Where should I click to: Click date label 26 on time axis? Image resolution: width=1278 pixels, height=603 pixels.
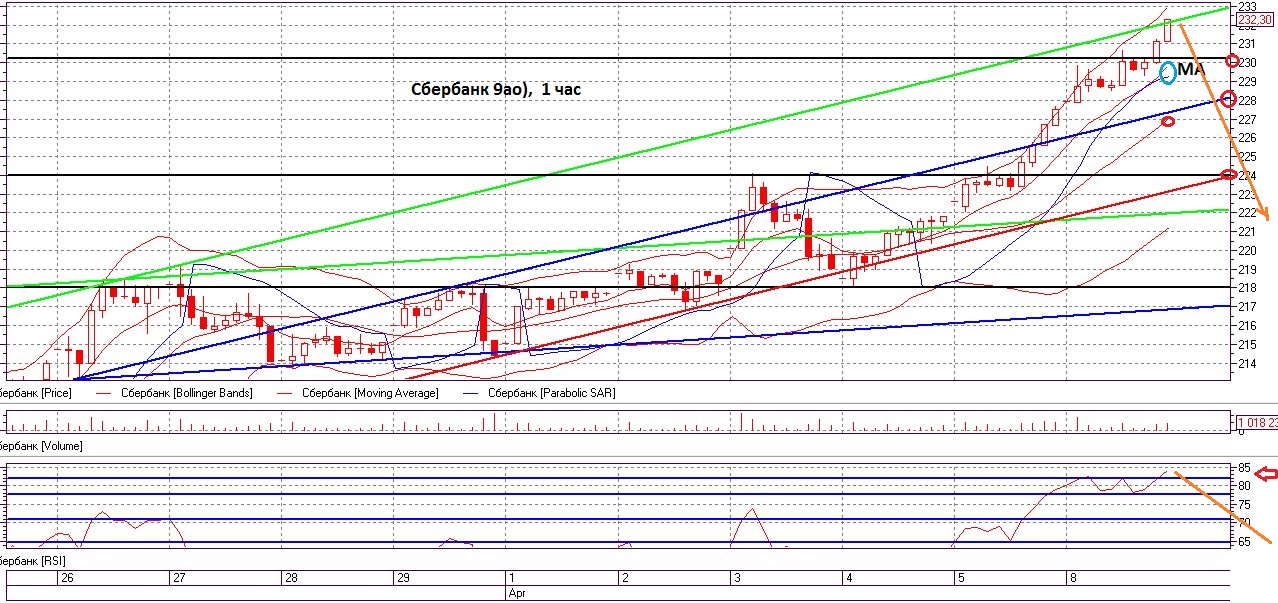[67, 578]
